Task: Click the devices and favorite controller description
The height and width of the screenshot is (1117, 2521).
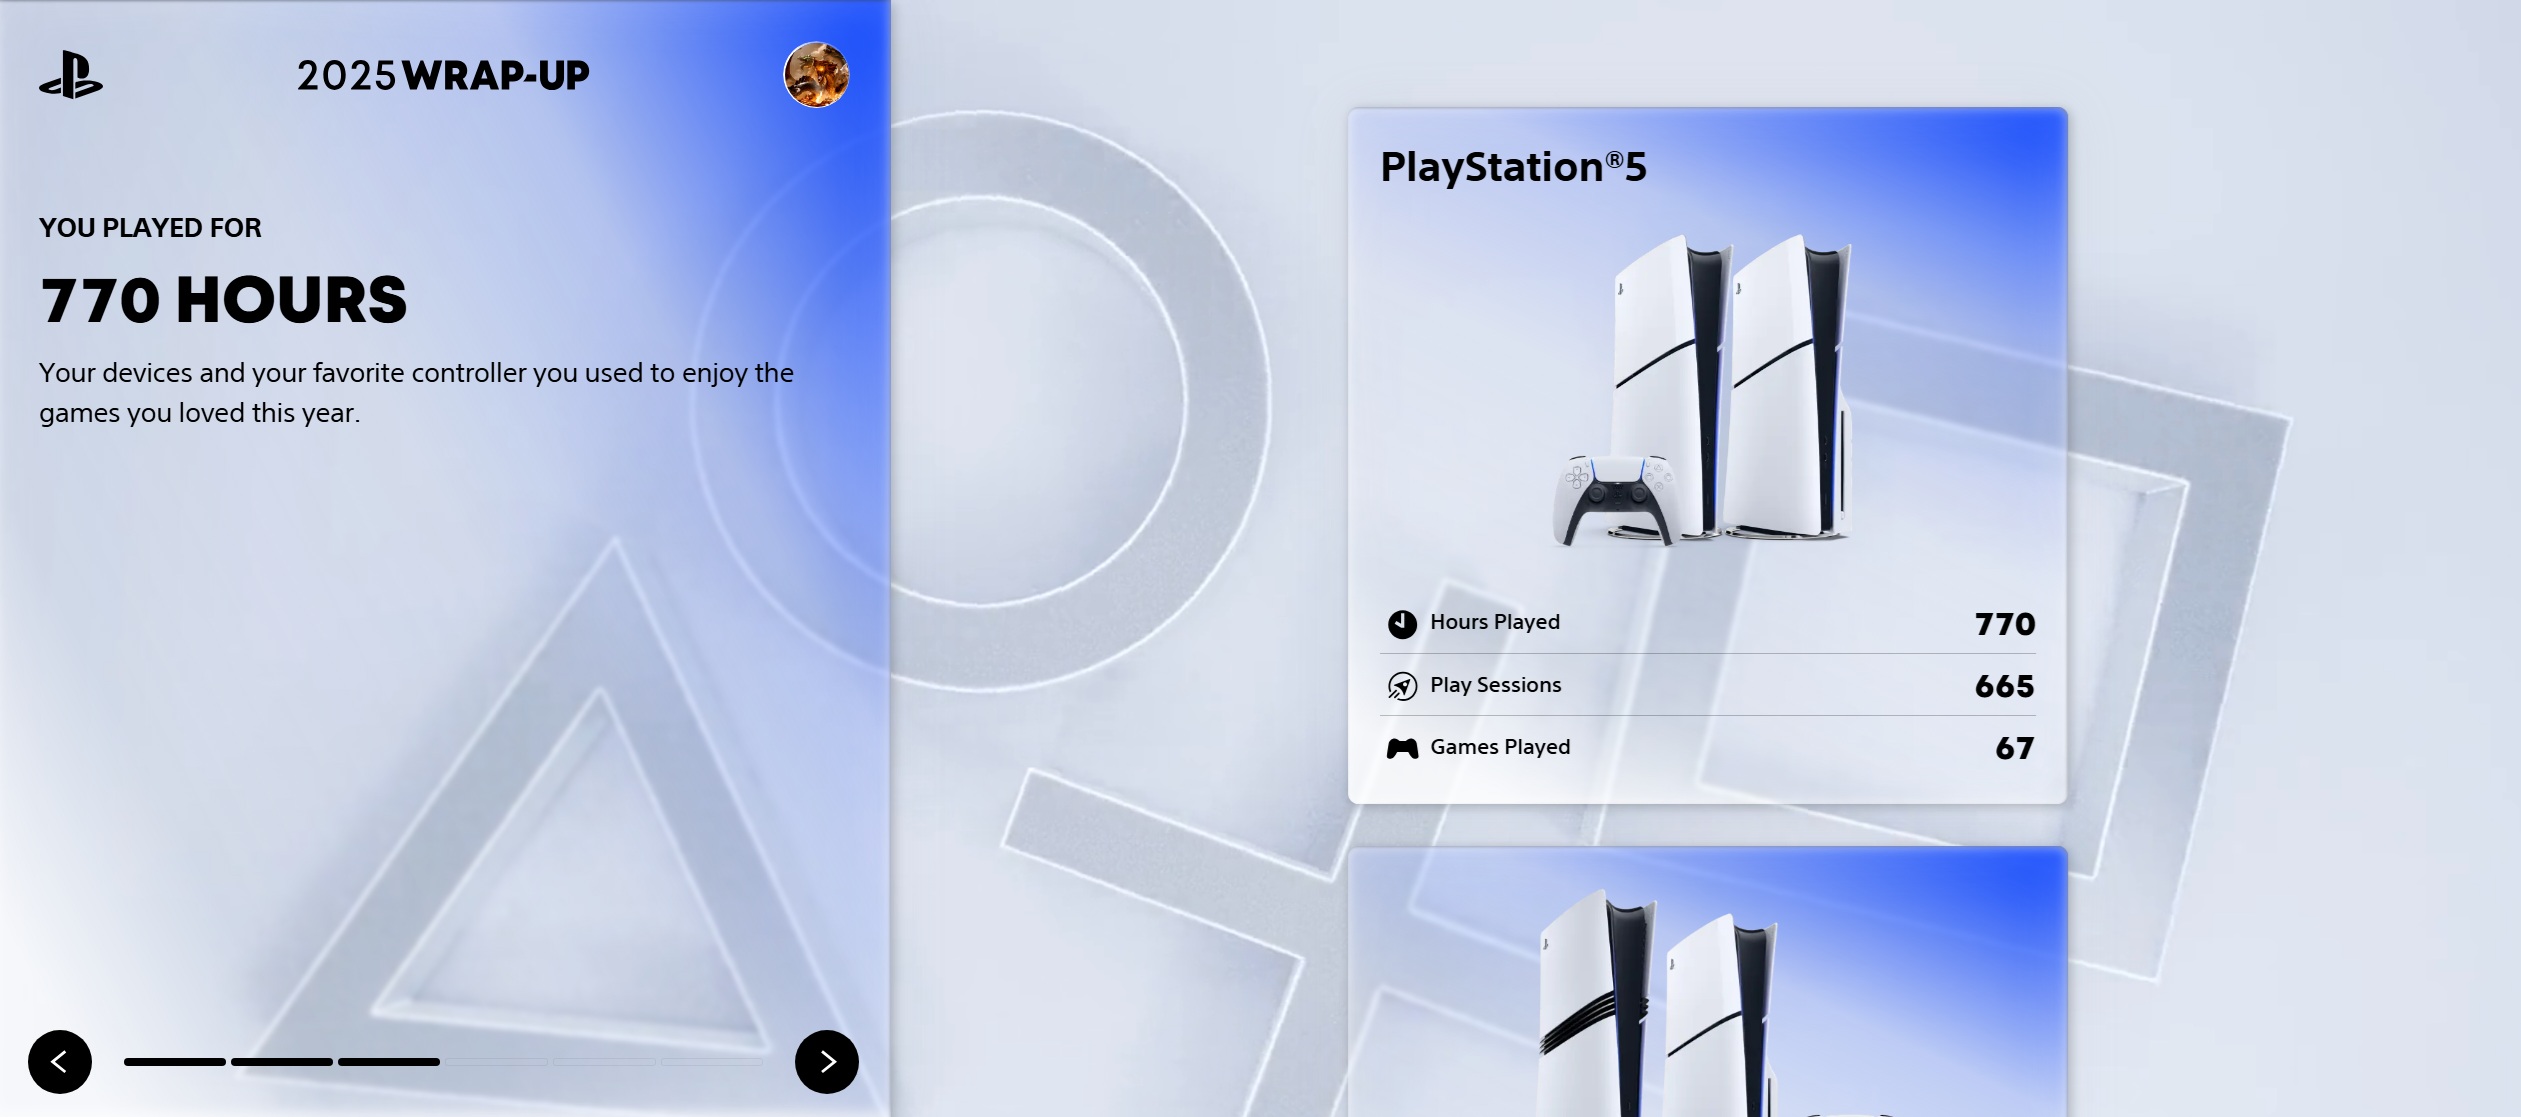Action: click(417, 393)
